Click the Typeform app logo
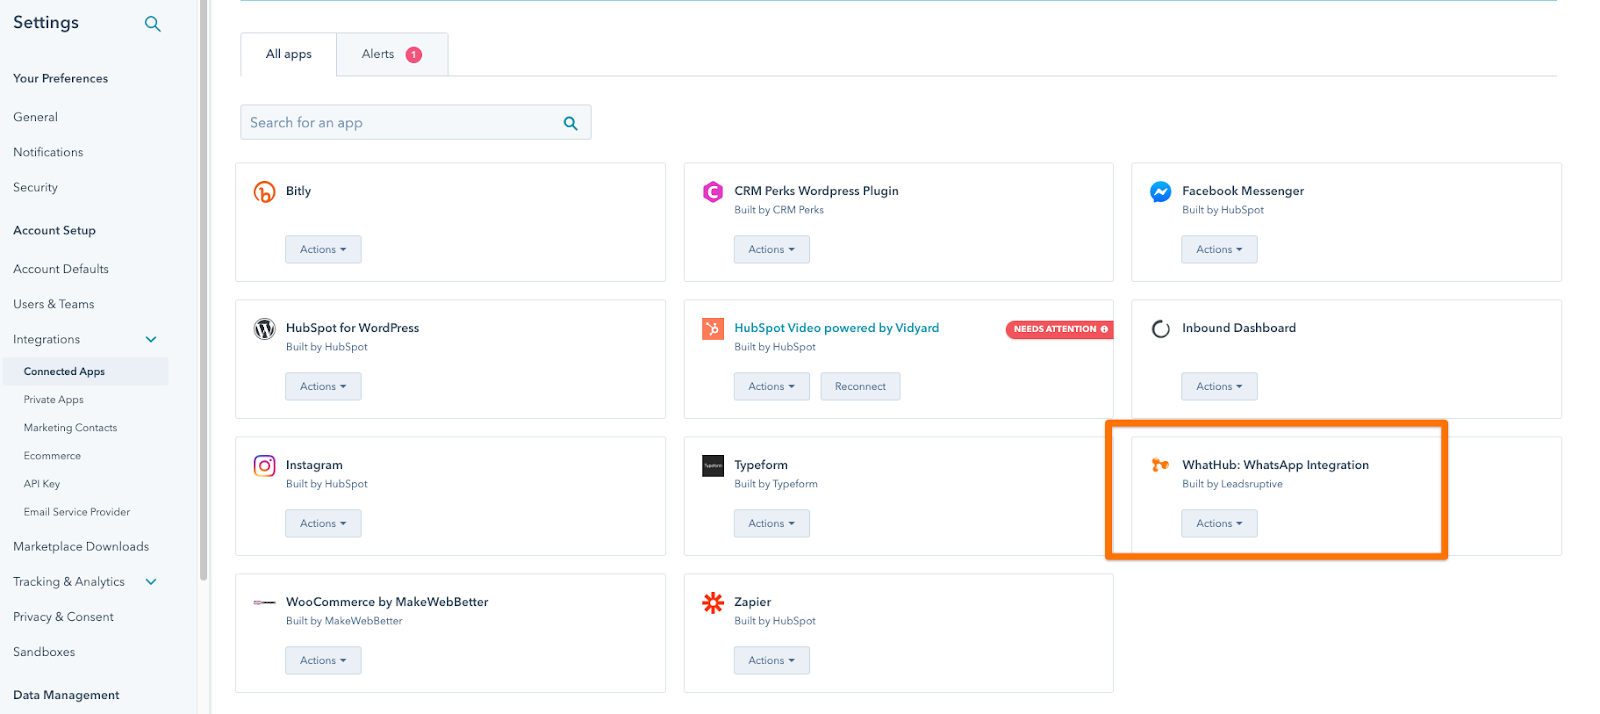 click(x=713, y=466)
